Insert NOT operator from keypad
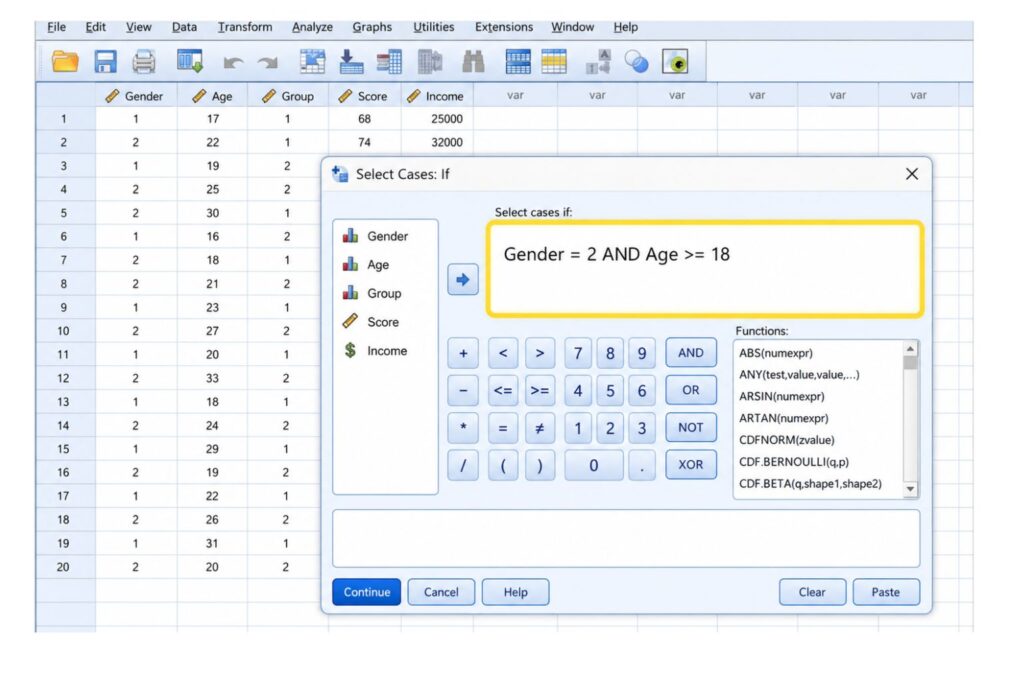 691,427
